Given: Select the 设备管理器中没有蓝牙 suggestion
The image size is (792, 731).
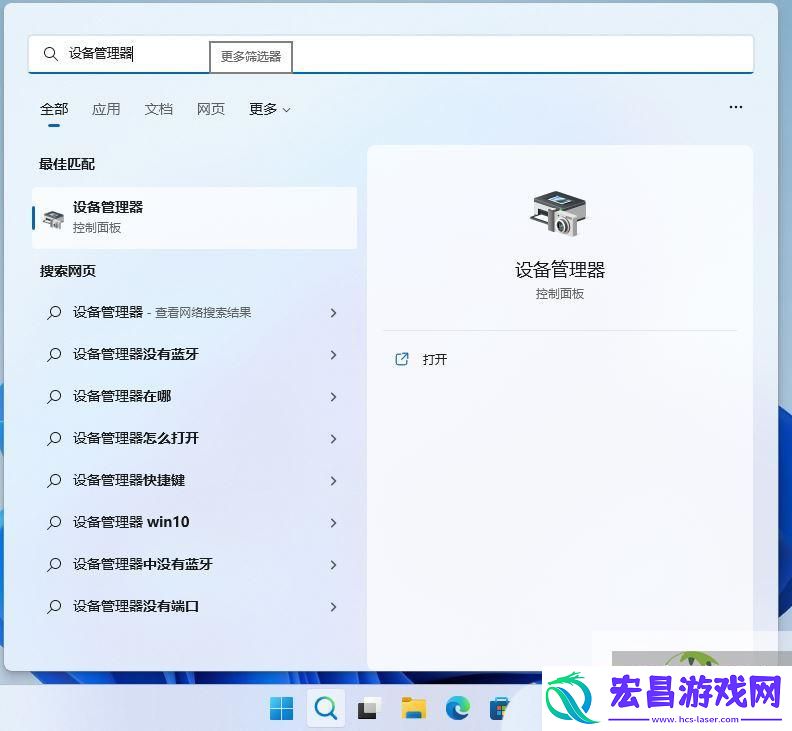Looking at the screenshot, I should (x=192, y=564).
